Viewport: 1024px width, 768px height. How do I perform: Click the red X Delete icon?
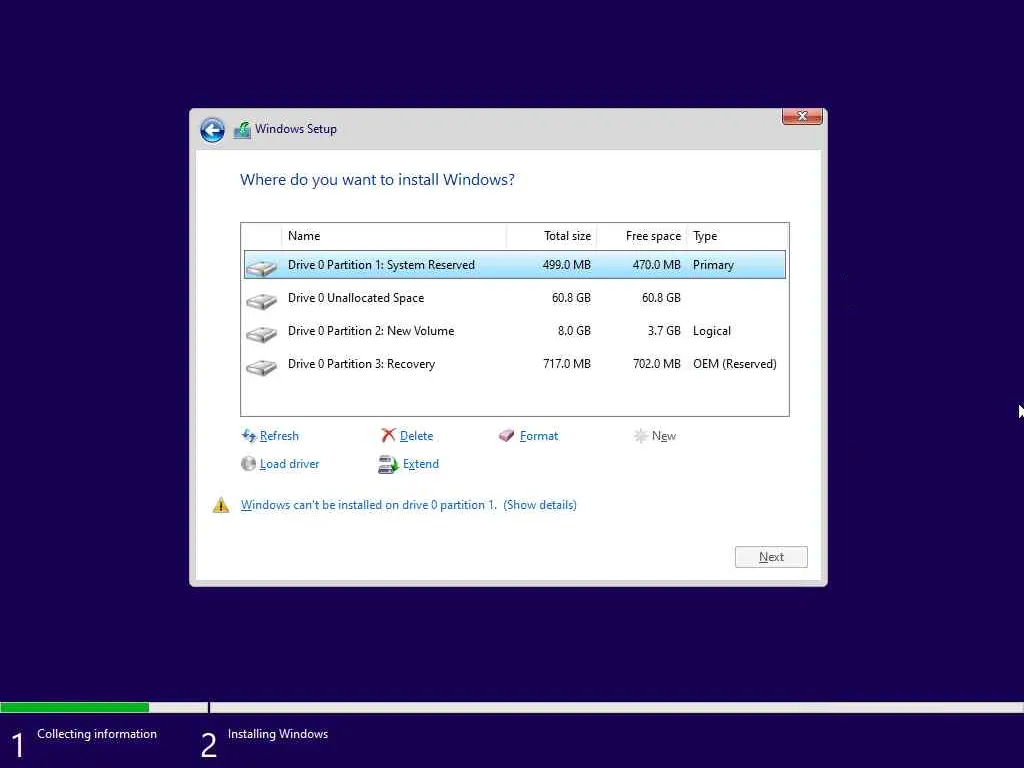tap(389, 436)
